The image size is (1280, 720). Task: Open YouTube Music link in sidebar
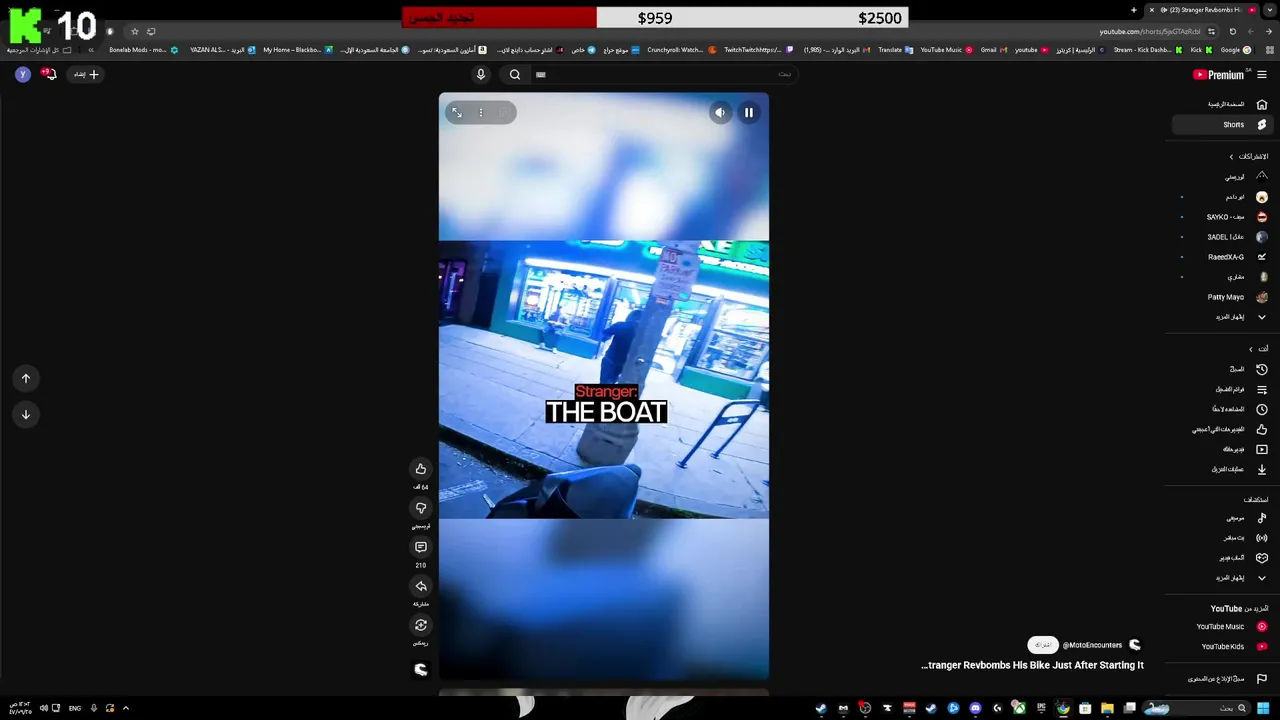coord(1222,627)
